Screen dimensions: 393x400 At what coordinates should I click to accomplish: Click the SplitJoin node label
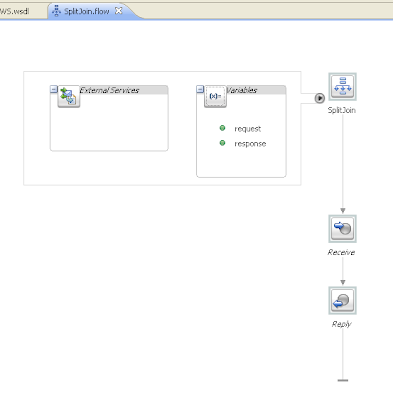(342, 110)
